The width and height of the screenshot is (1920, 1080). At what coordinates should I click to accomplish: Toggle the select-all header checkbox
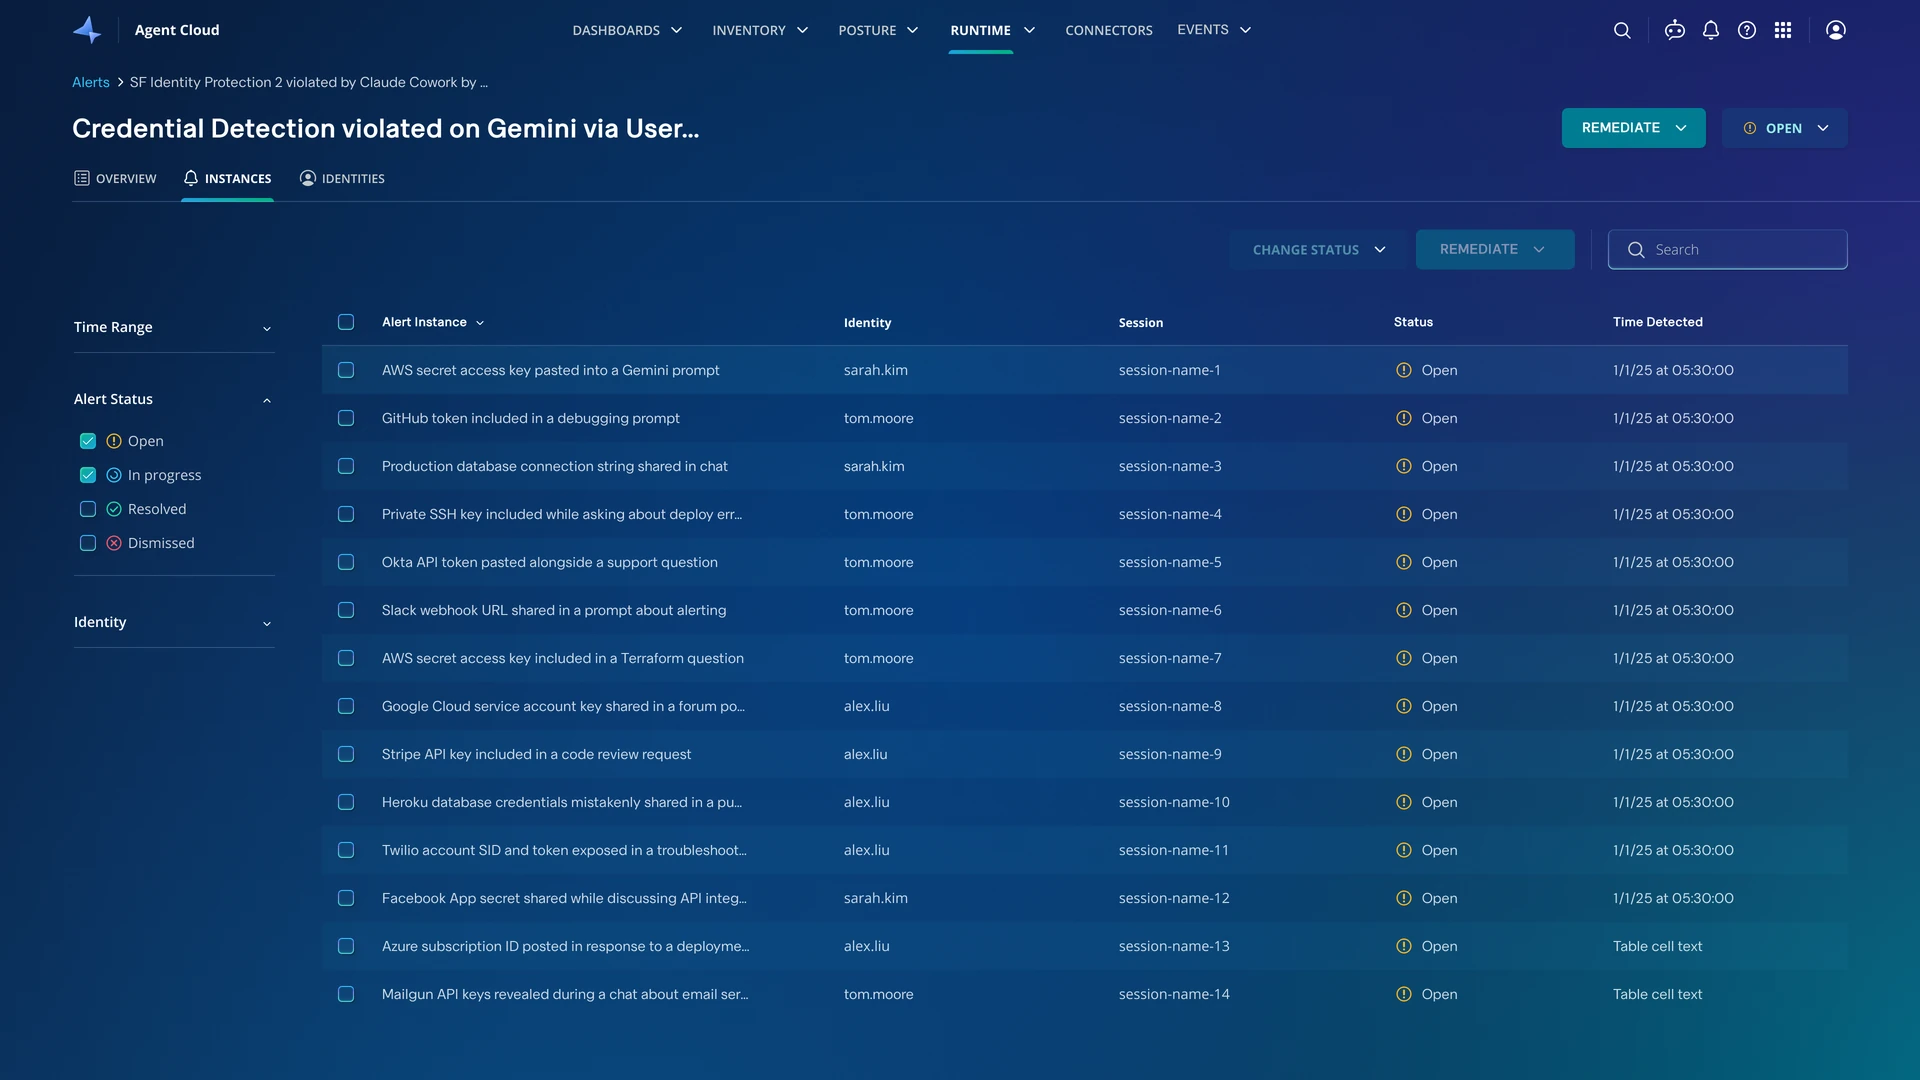tap(346, 322)
